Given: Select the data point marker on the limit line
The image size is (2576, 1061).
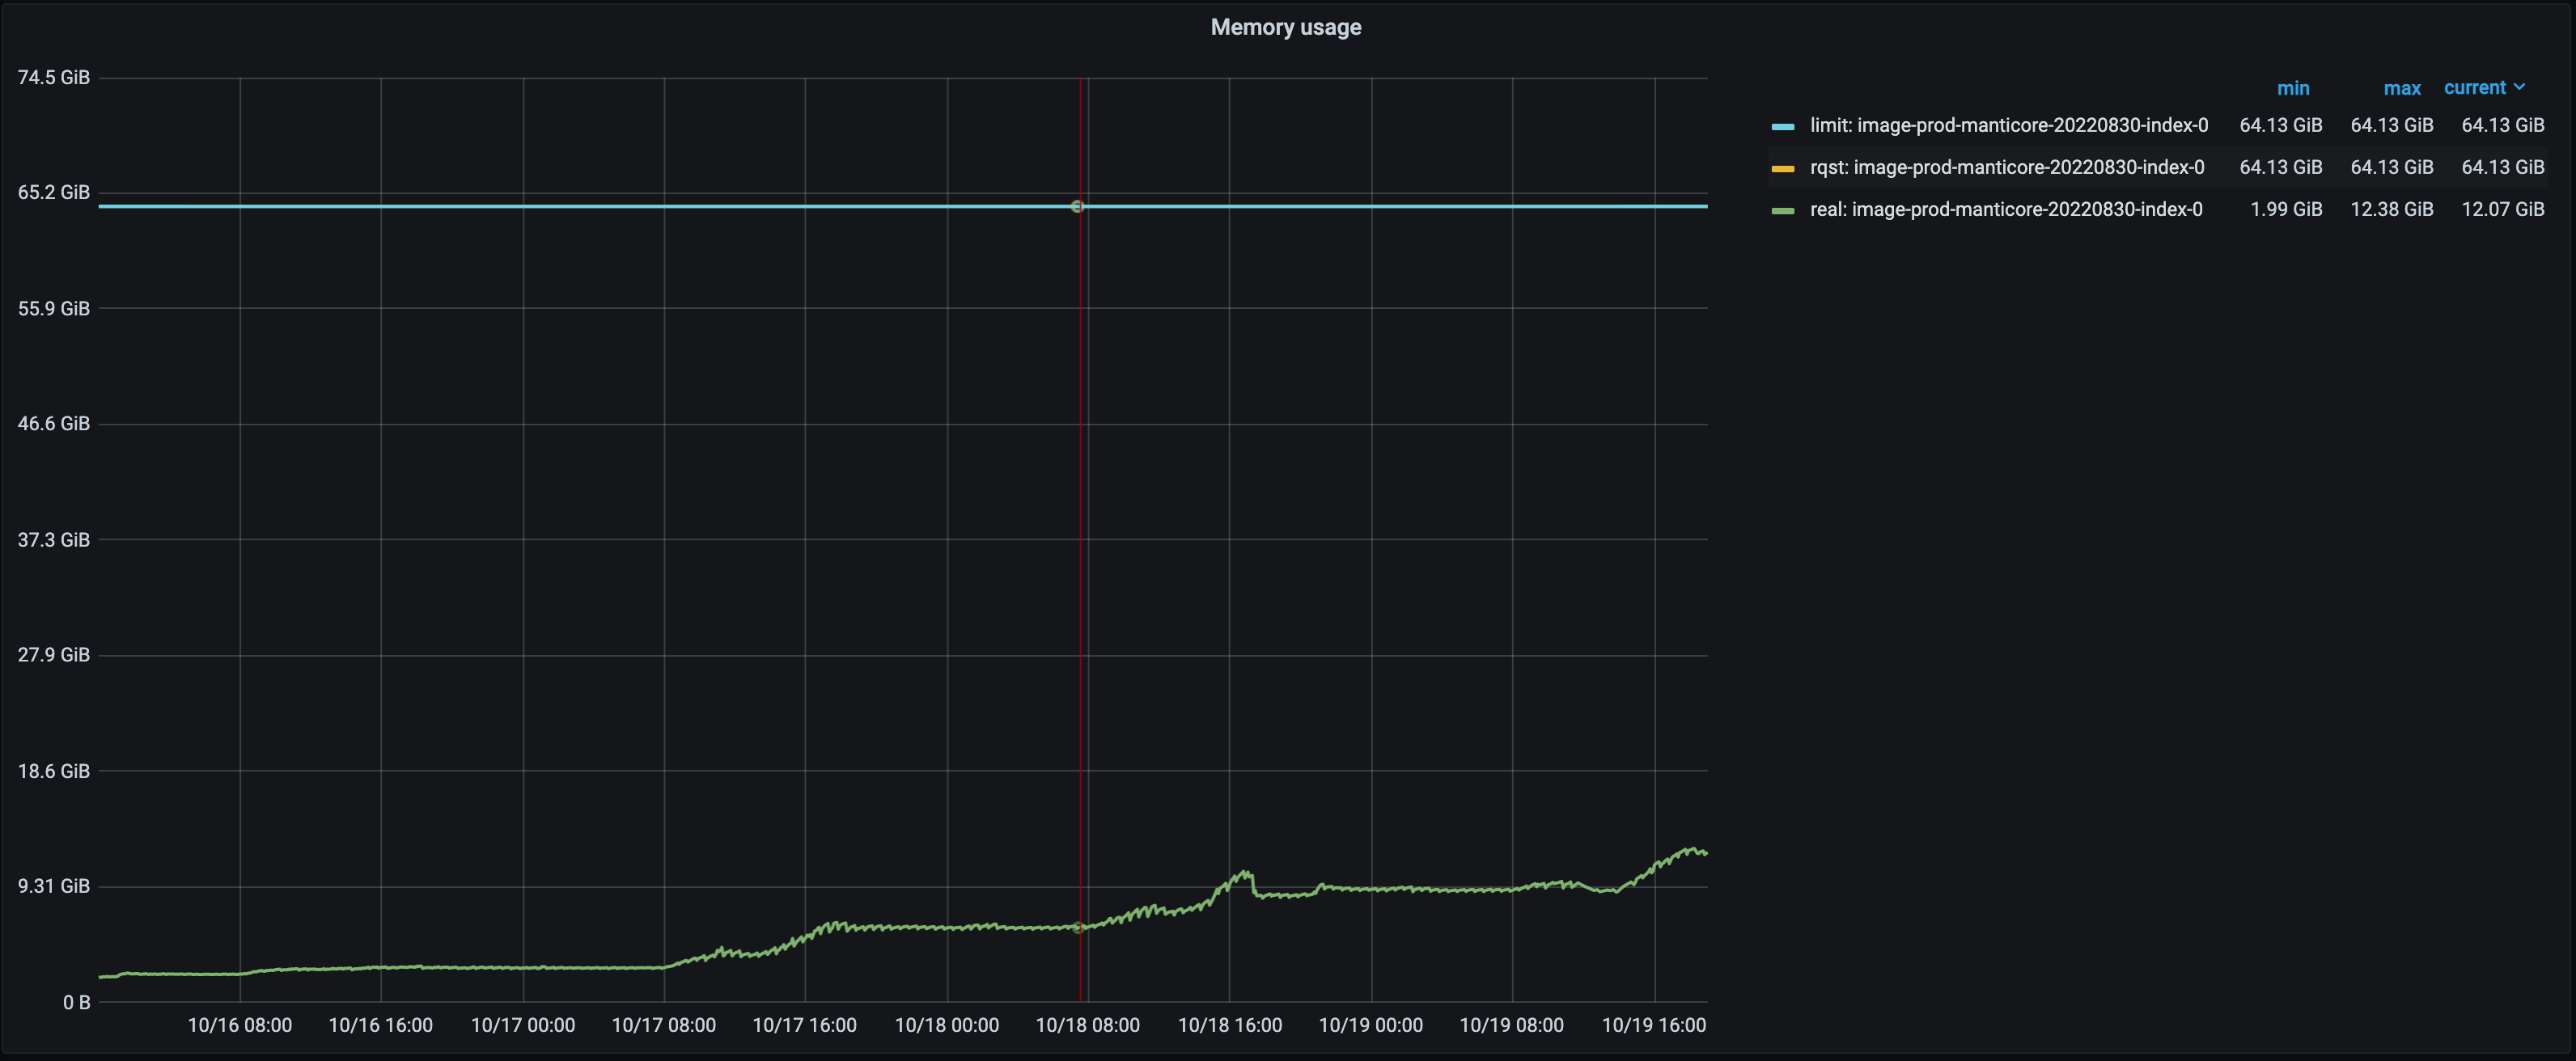Looking at the screenshot, I should pyautogui.click(x=1077, y=206).
